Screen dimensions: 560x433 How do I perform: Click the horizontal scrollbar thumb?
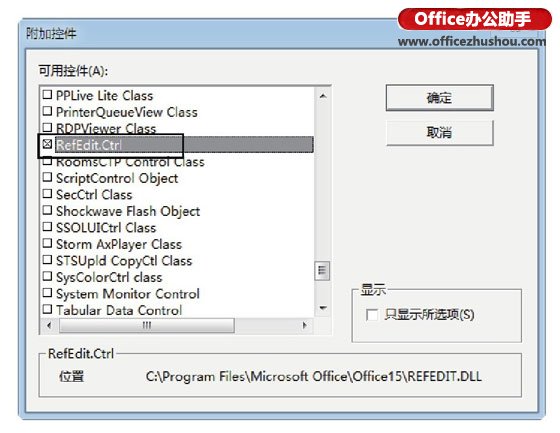coord(147,325)
